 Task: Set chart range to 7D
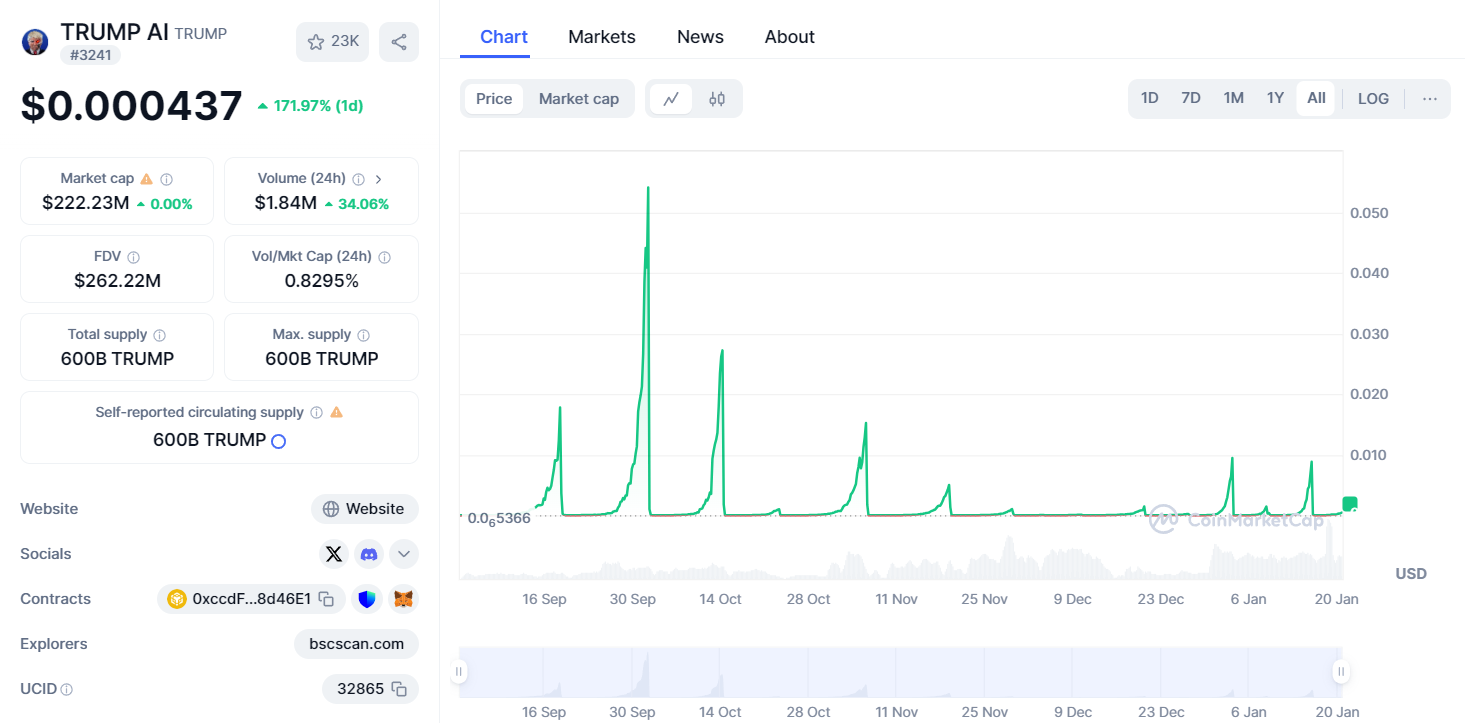[1191, 98]
